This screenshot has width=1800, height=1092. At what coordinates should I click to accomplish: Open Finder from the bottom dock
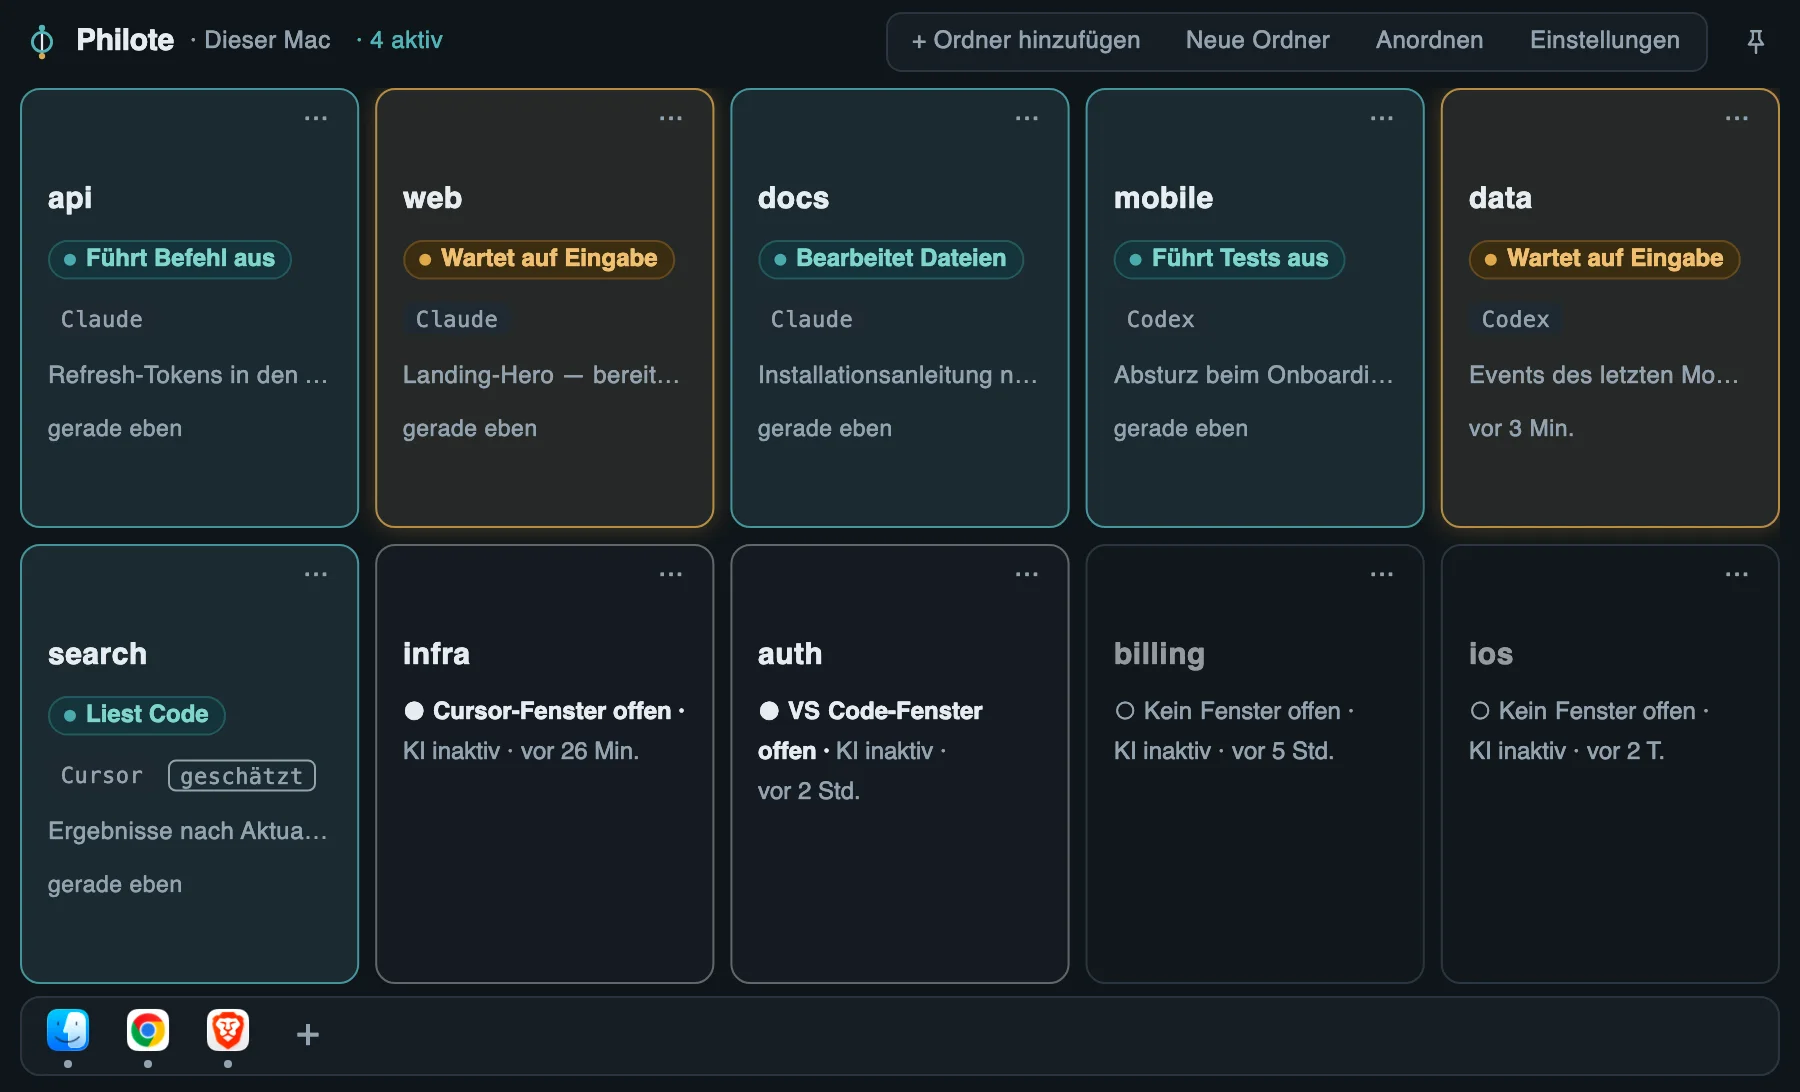[x=68, y=1030]
